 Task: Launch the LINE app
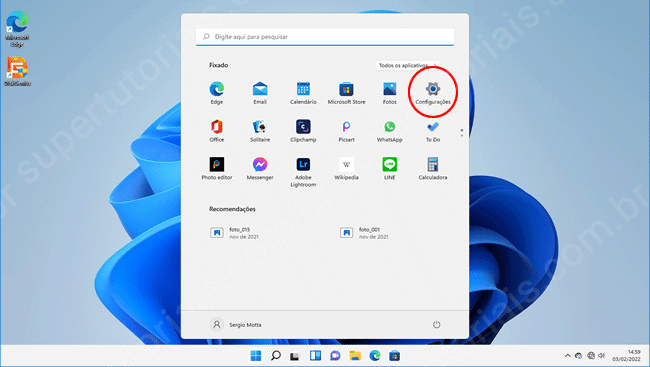coord(390,168)
